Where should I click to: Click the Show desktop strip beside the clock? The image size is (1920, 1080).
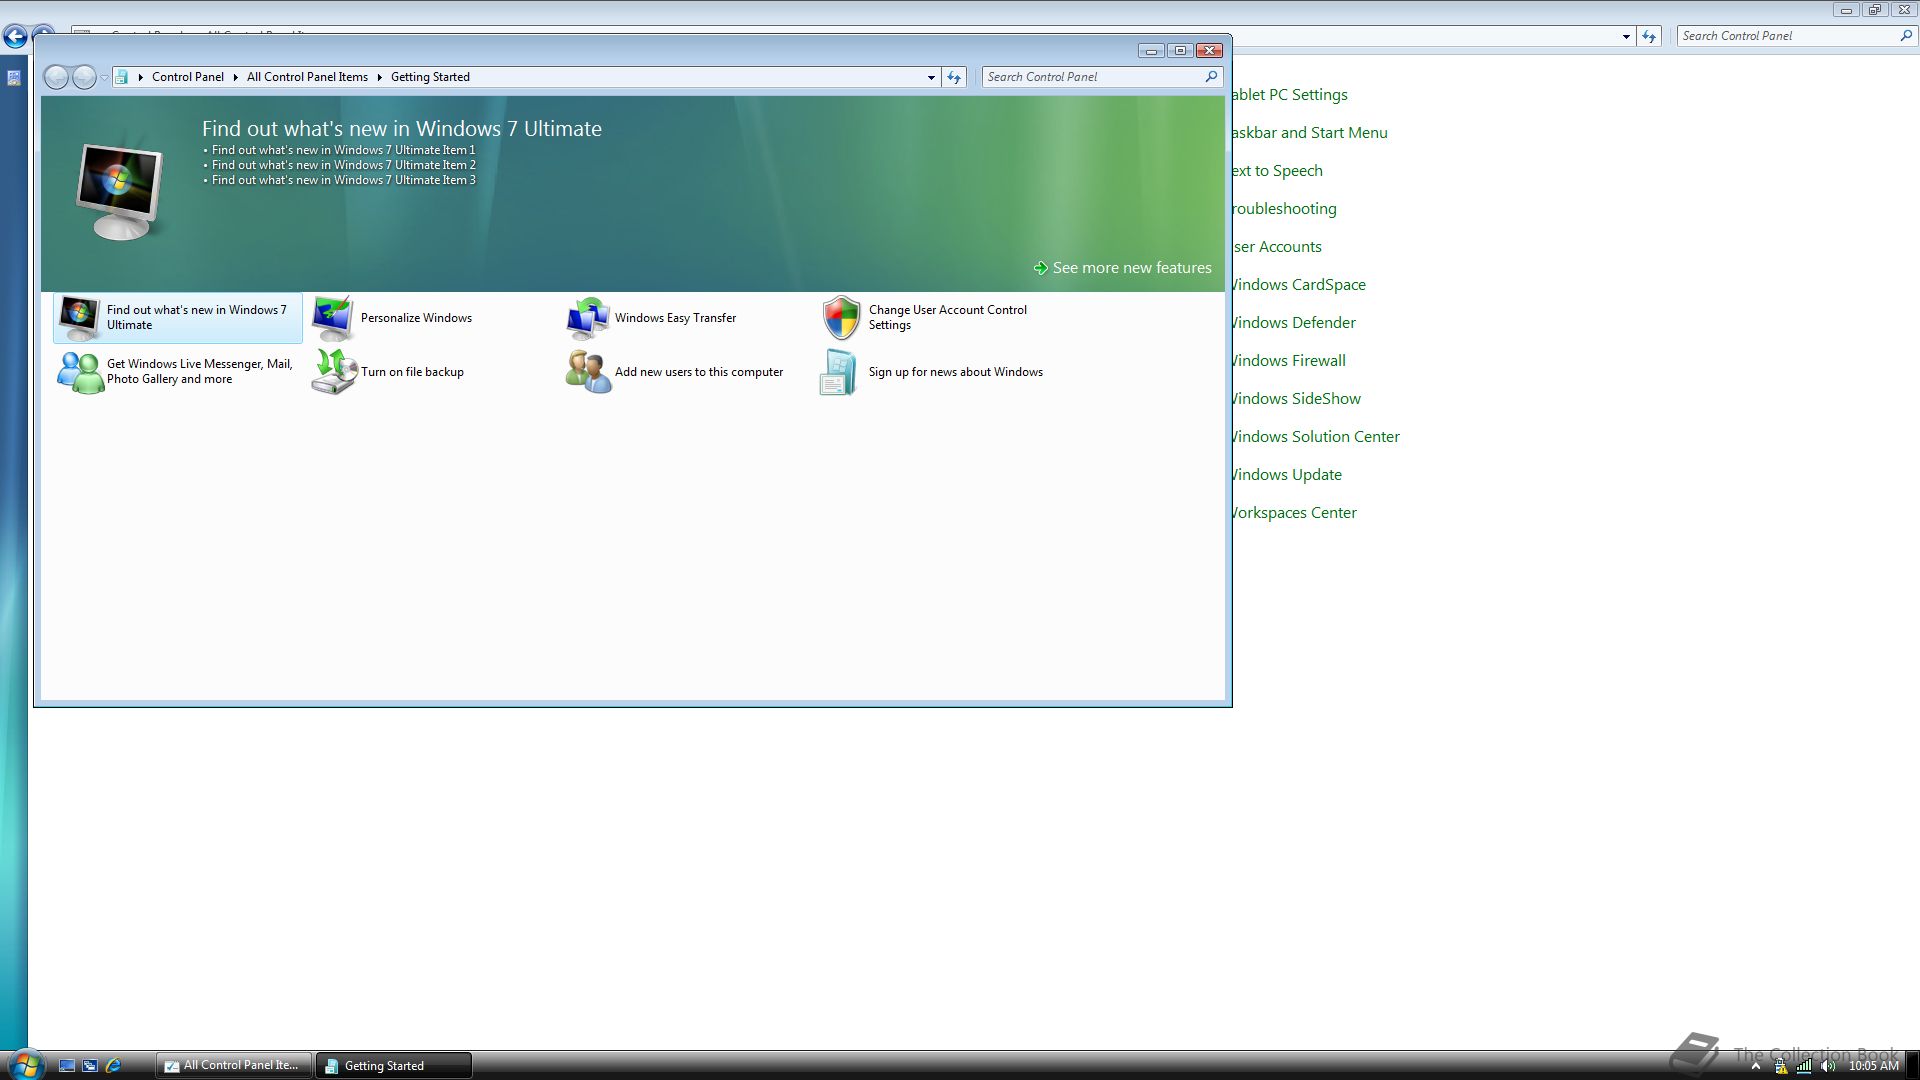pyautogui.click(x=1913, y=1066)
